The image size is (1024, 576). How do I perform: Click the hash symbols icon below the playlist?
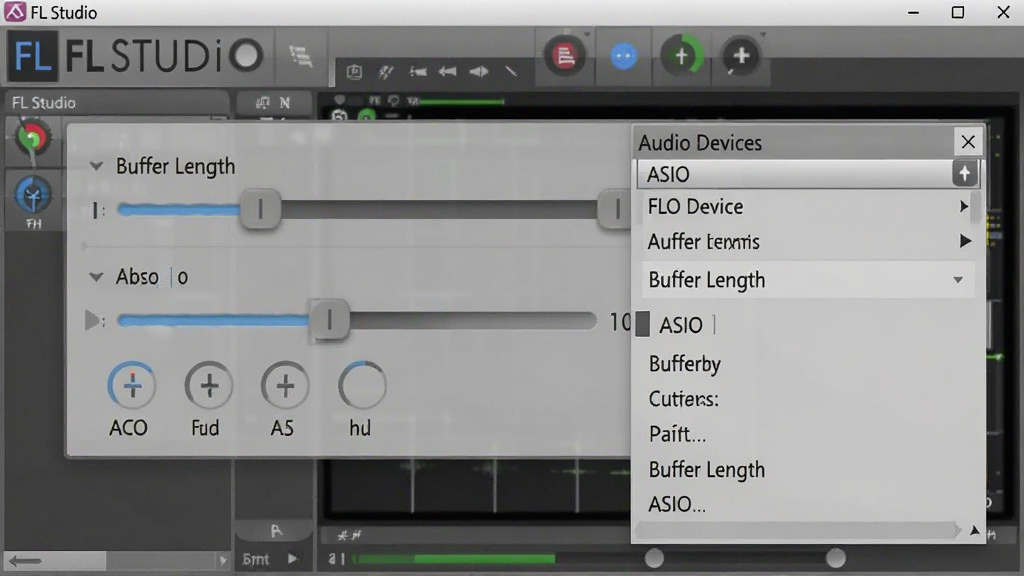click(x=349, y=536)
